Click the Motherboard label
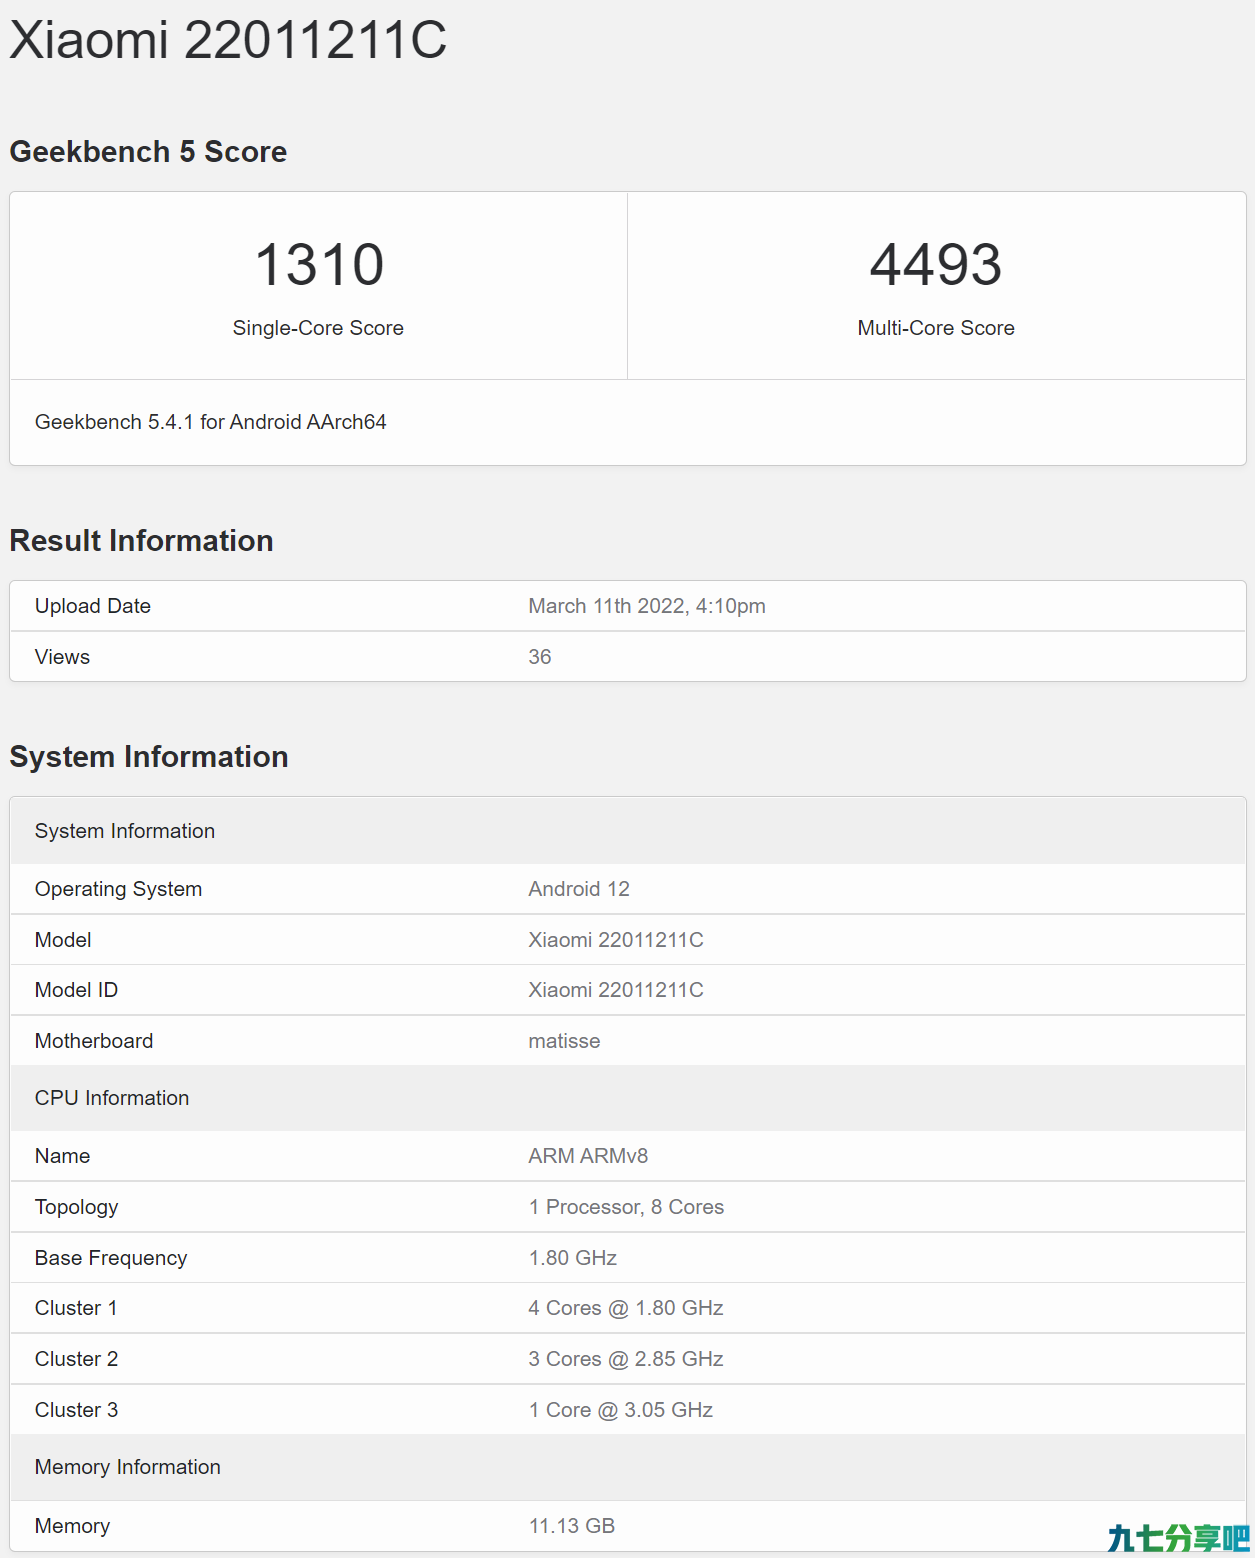This screenshot has width=1255, height=1558. [x=94, y=1041]
